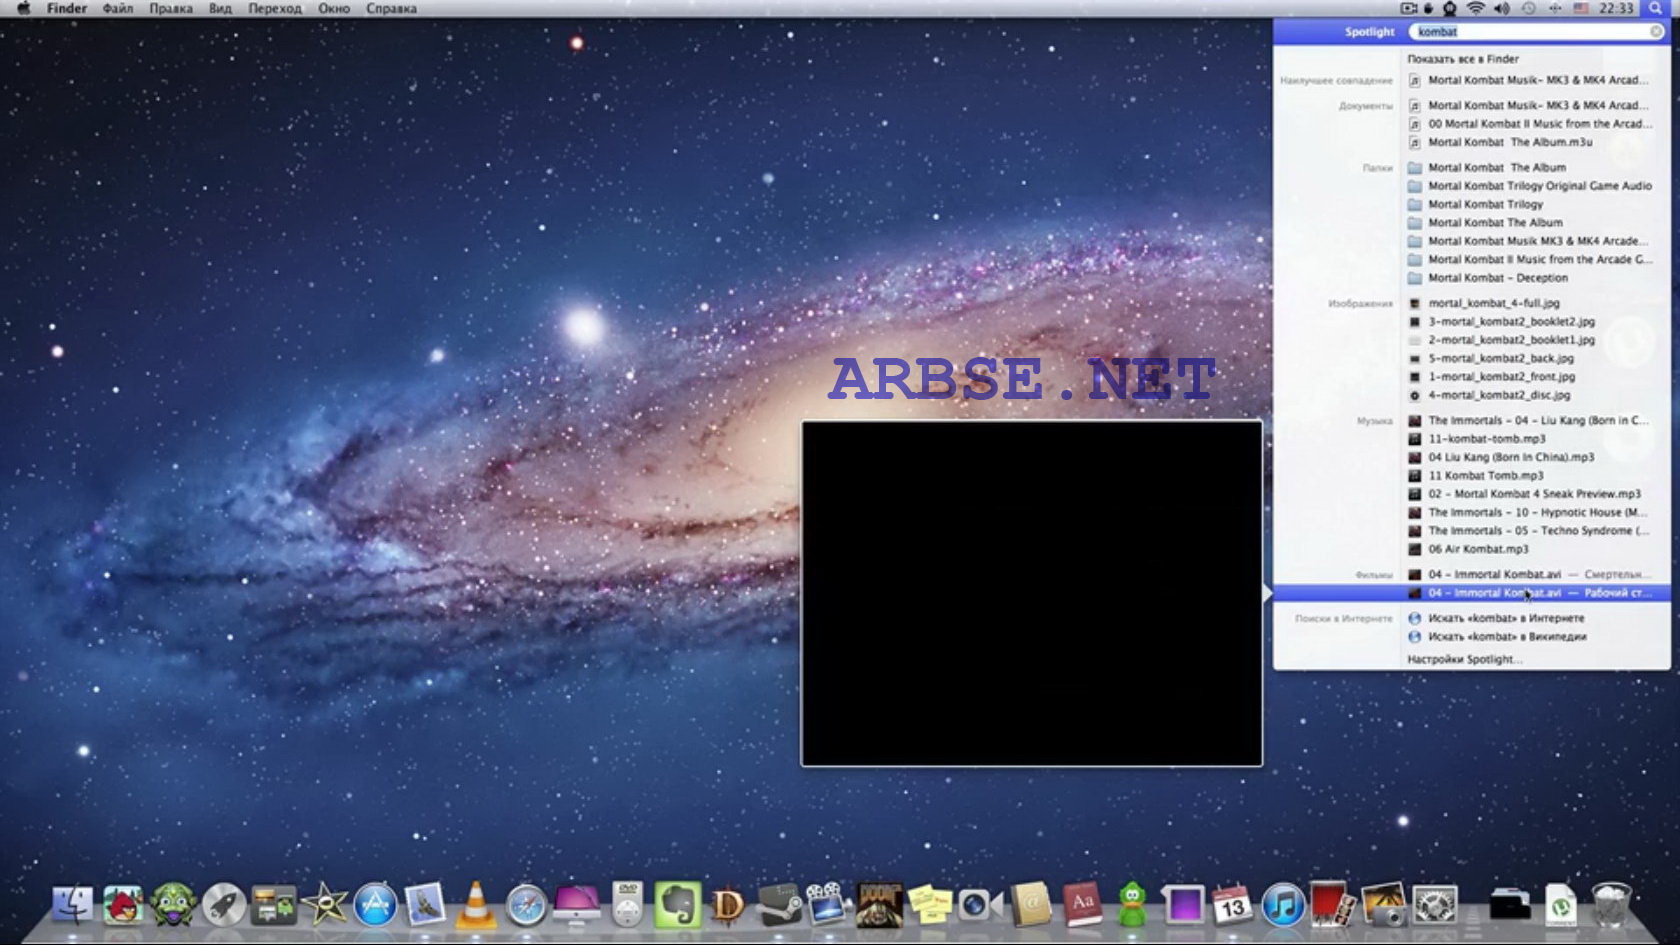
Task: Open Time Machine menu bar icon
Action: (x=1528, y=8)
